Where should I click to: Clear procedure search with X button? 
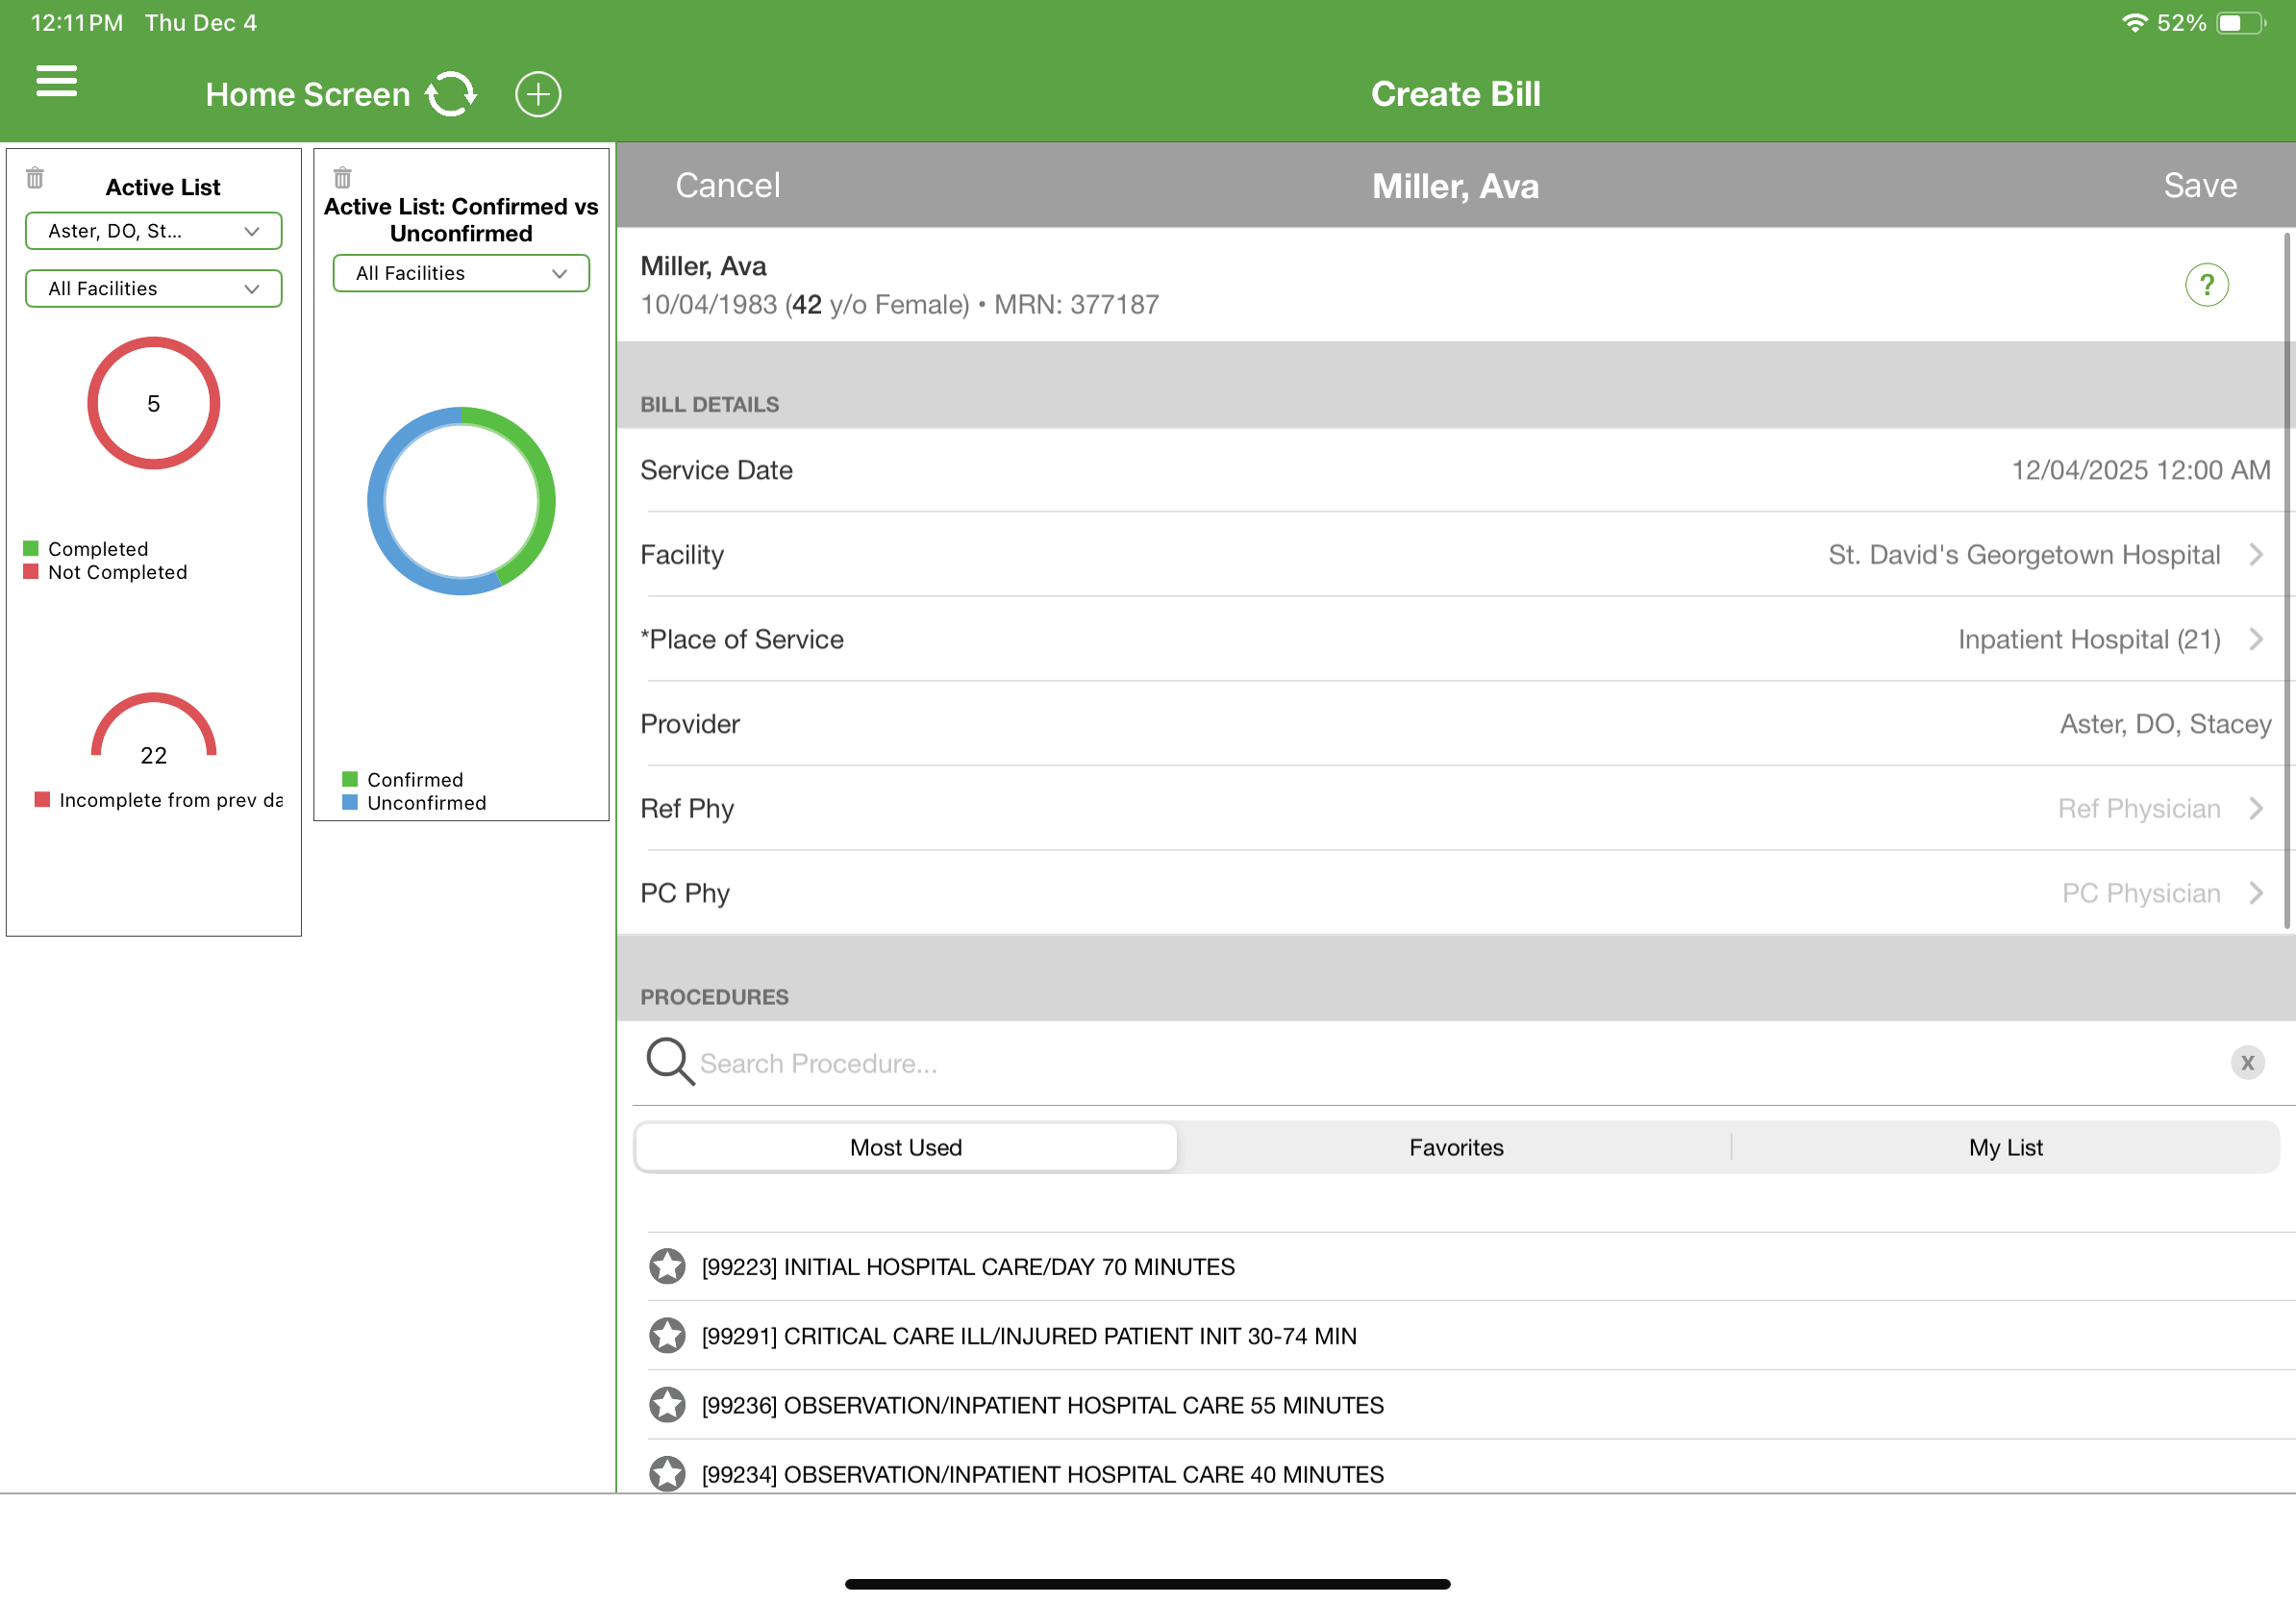coord(2247,1062)
